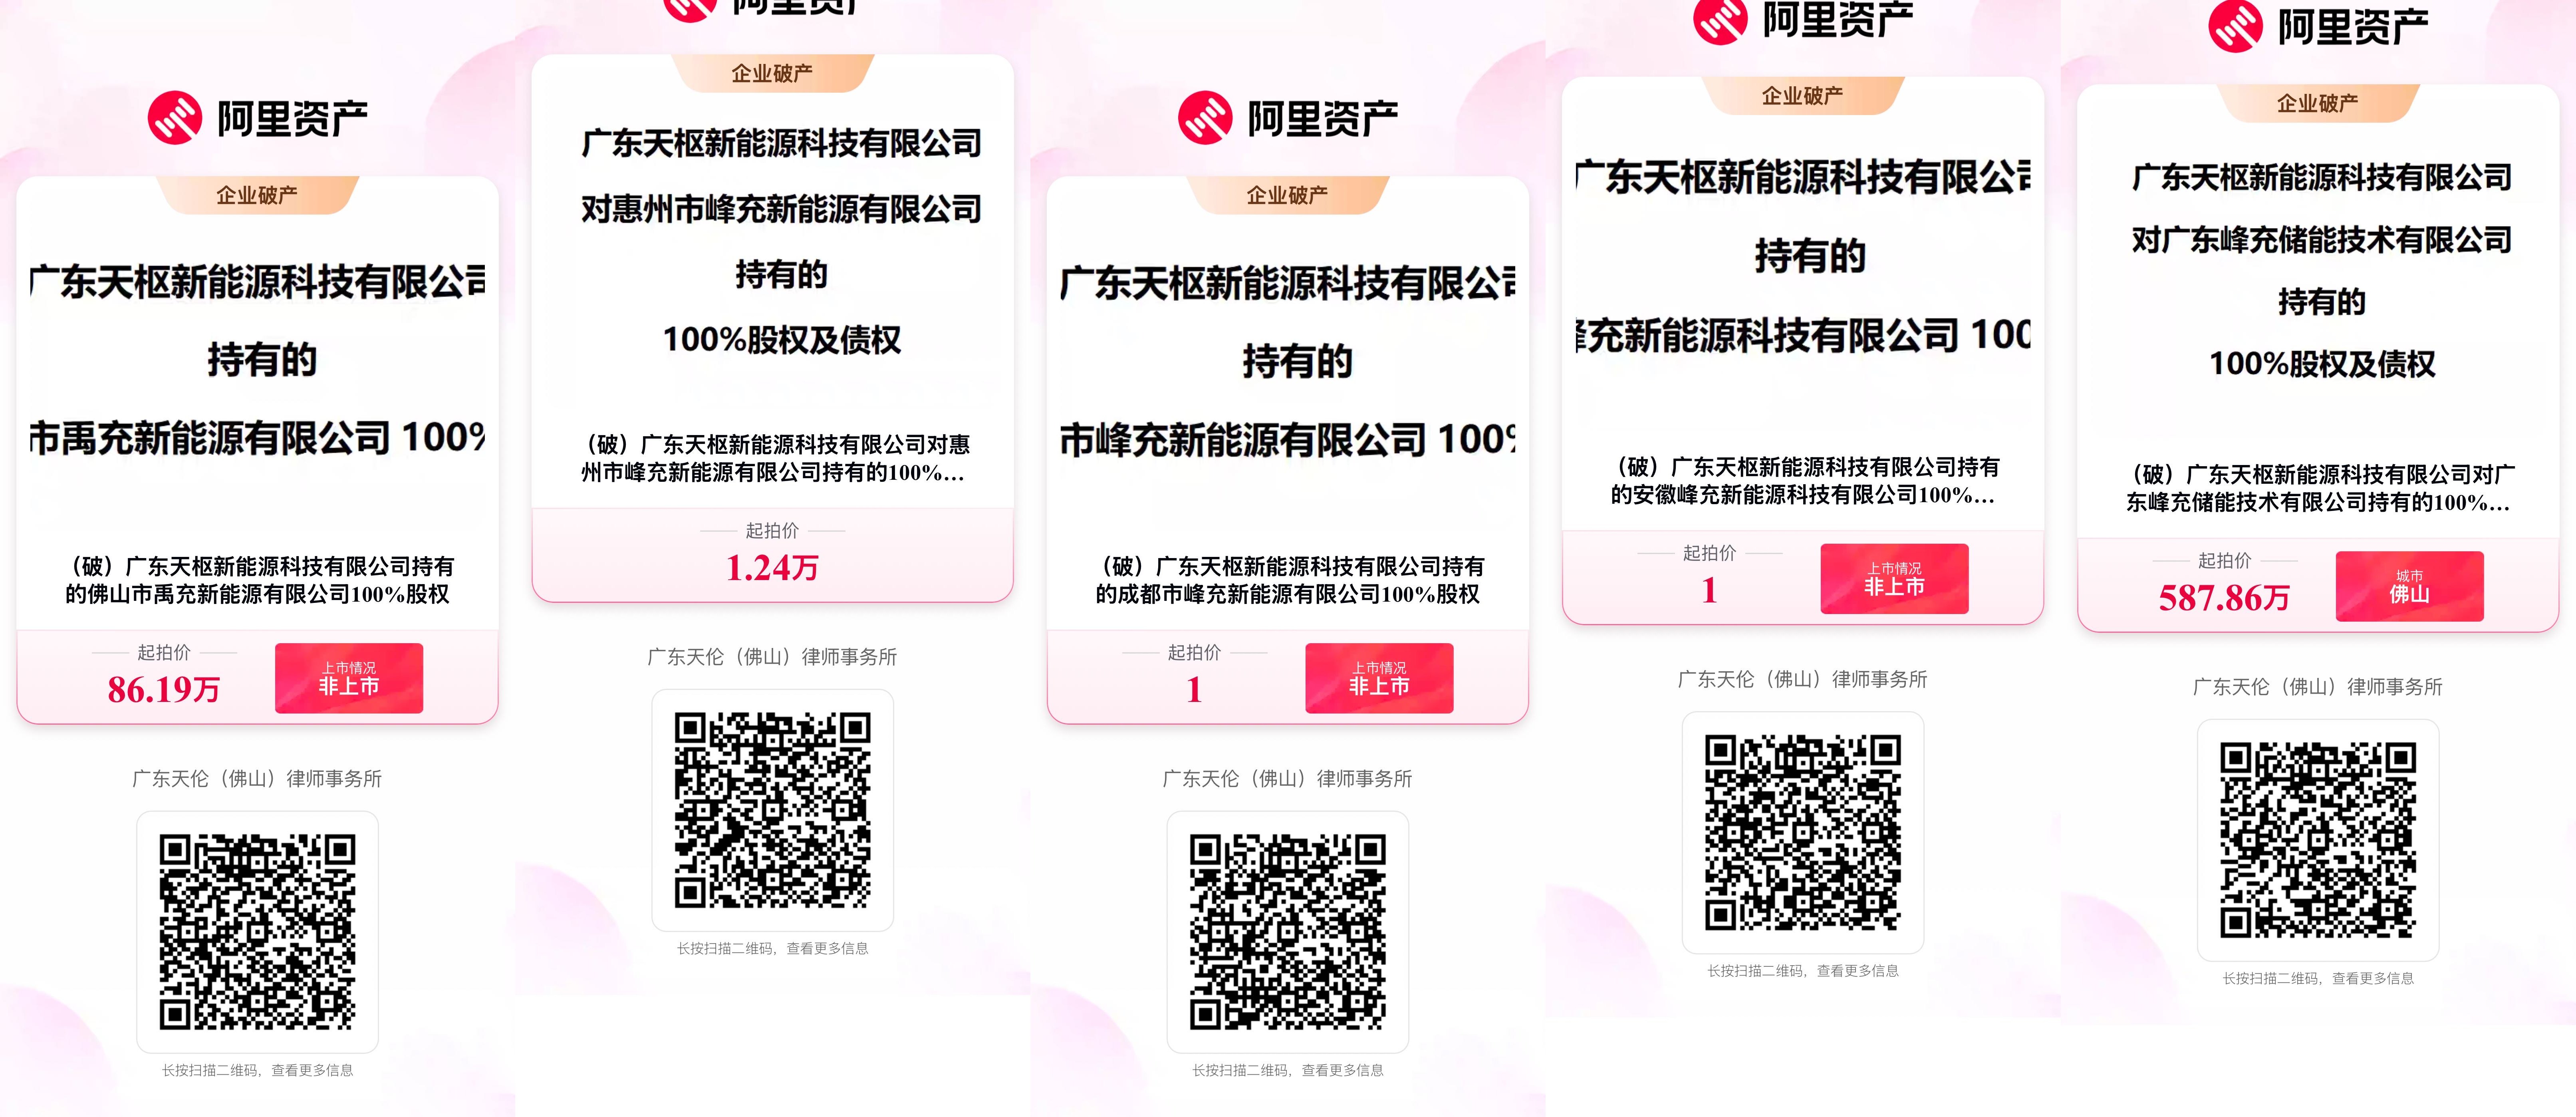Click the 阿里资产 logo on third poster
2576x1117 pixels.
click(x=1288, y=118)
